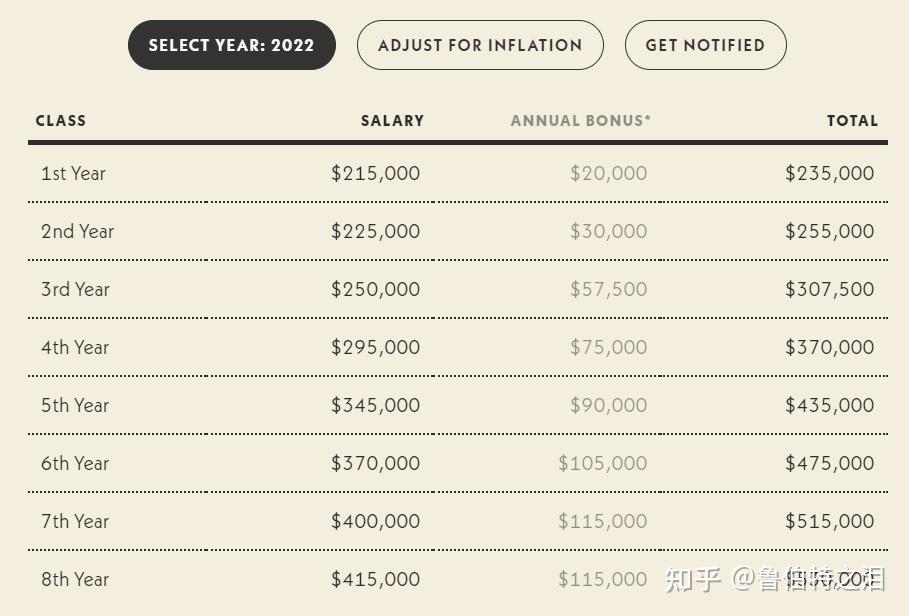Select the 1st Year bonus $20,000

click(x=608, y=173)
